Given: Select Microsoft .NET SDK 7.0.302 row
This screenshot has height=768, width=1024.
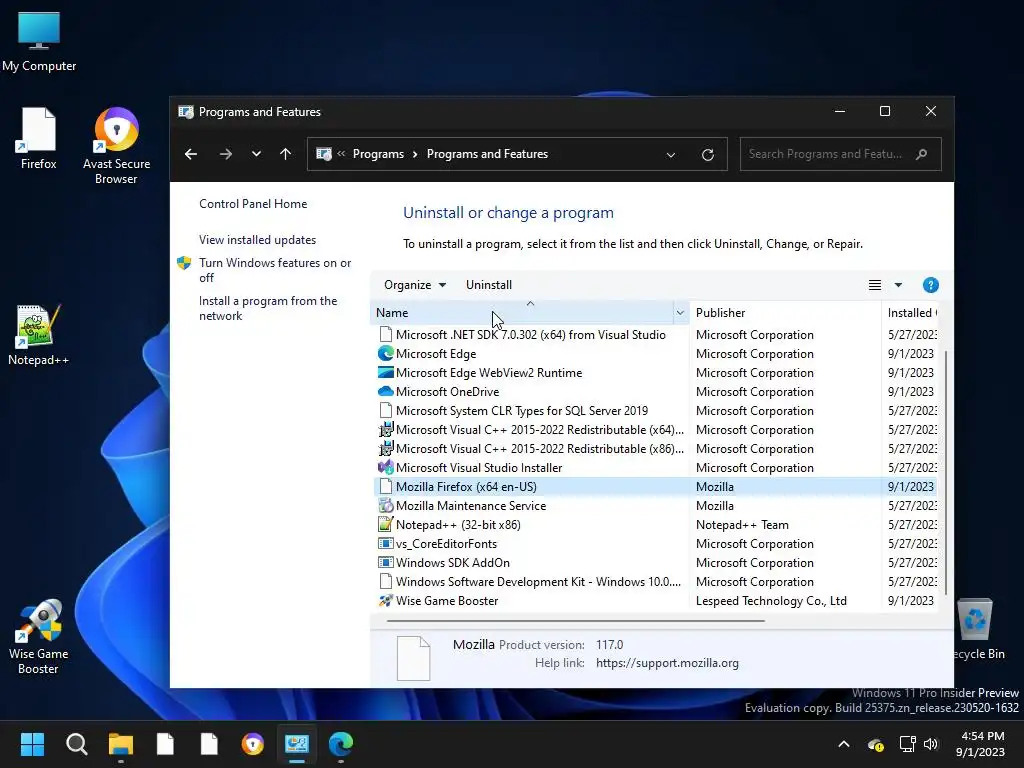Looking at the screenshot, I should (656, 334).
